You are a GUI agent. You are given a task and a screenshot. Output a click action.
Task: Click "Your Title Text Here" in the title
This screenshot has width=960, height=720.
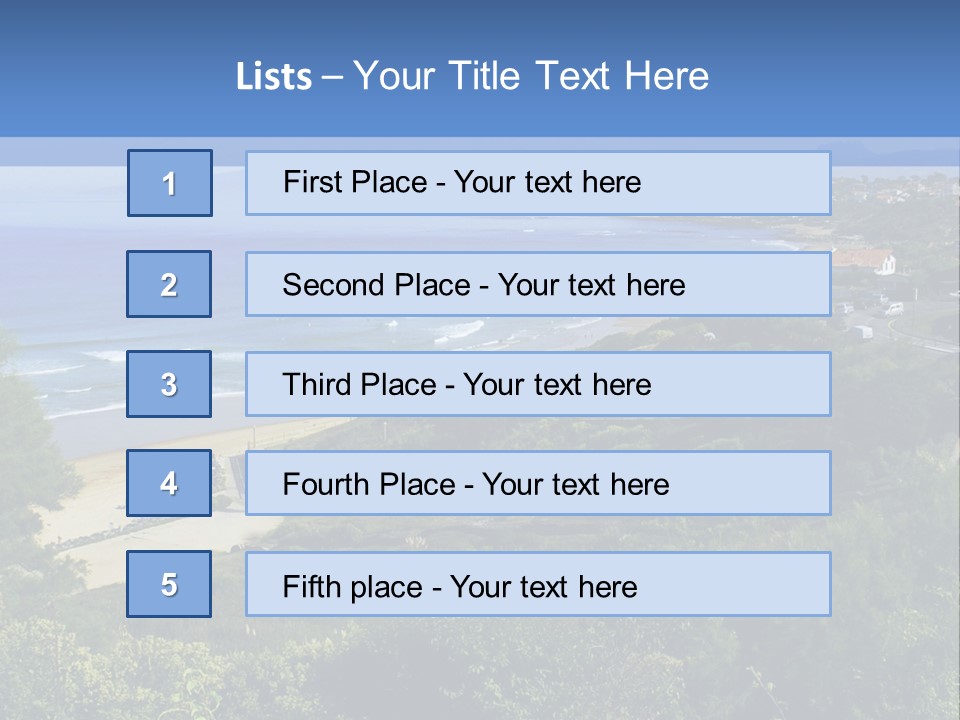531,77
